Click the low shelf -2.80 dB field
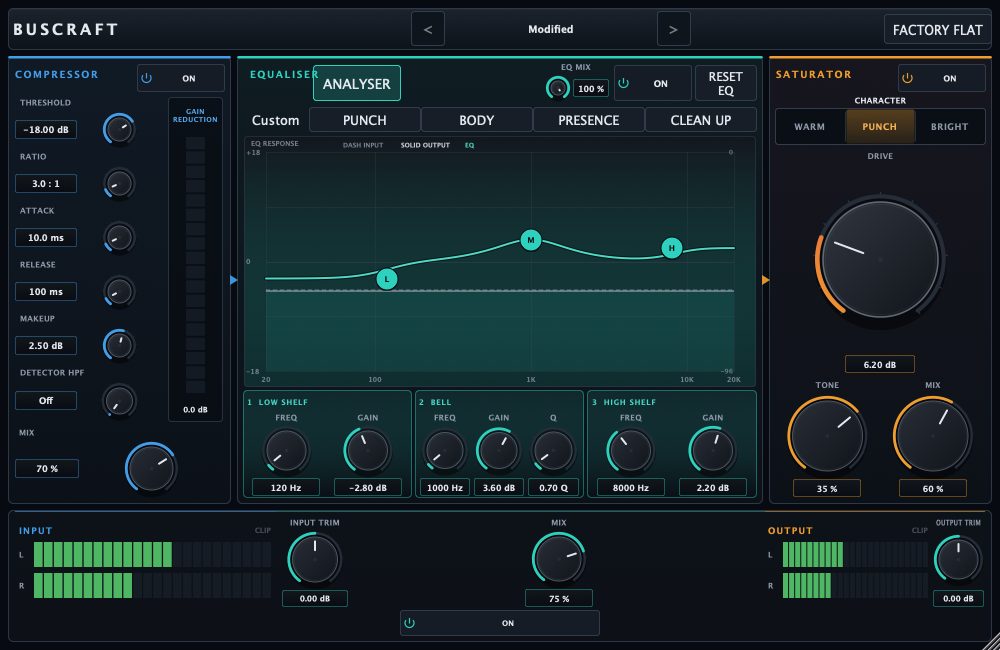Image resolution: width=1000 pixels, height=650 pixels. [x=368, y=487]
